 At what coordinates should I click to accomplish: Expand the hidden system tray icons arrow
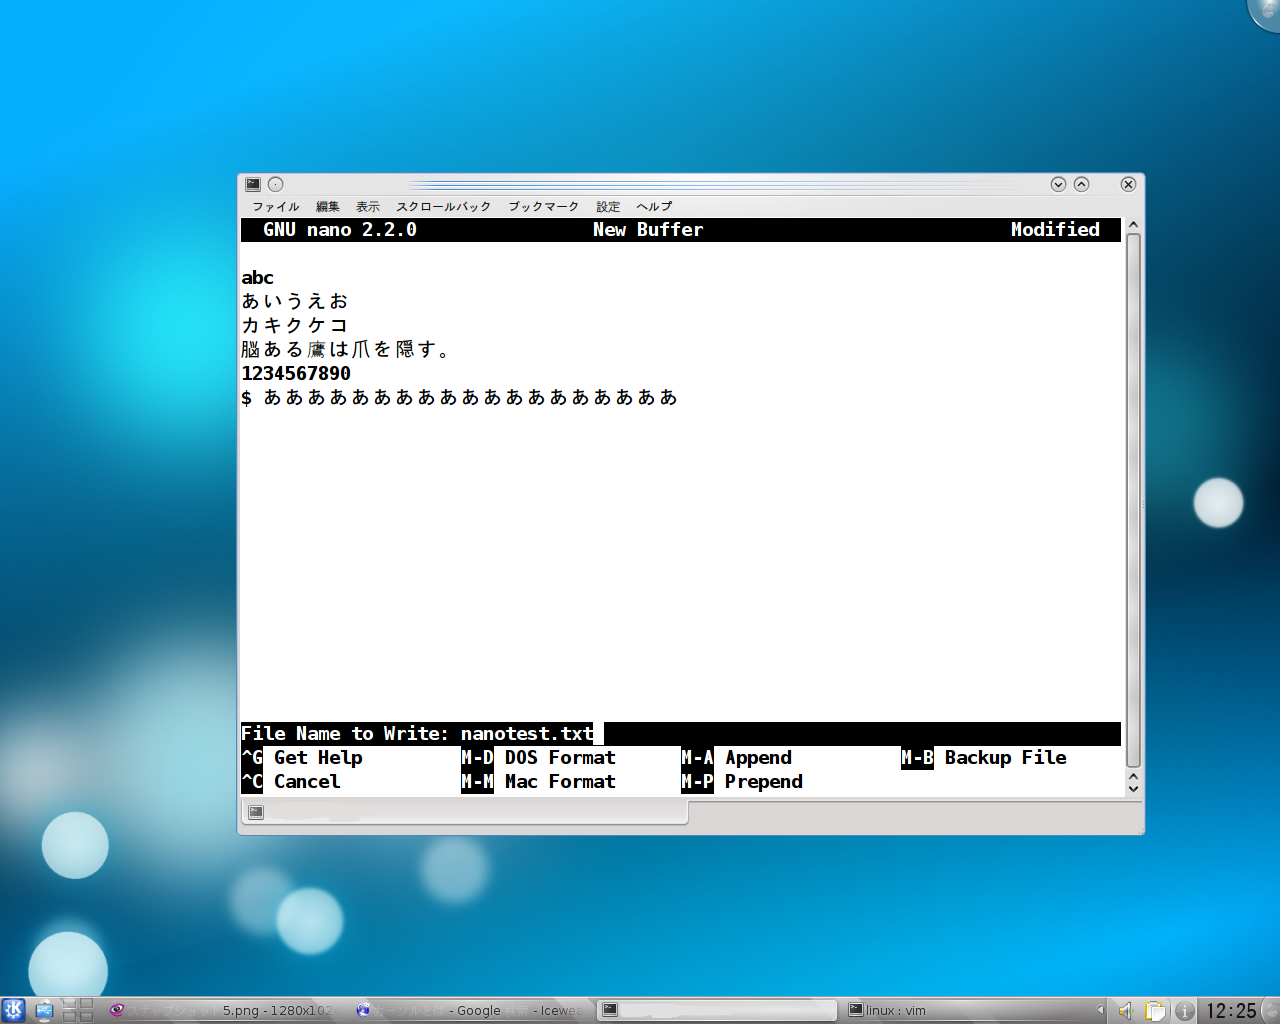[1100, 1010]
